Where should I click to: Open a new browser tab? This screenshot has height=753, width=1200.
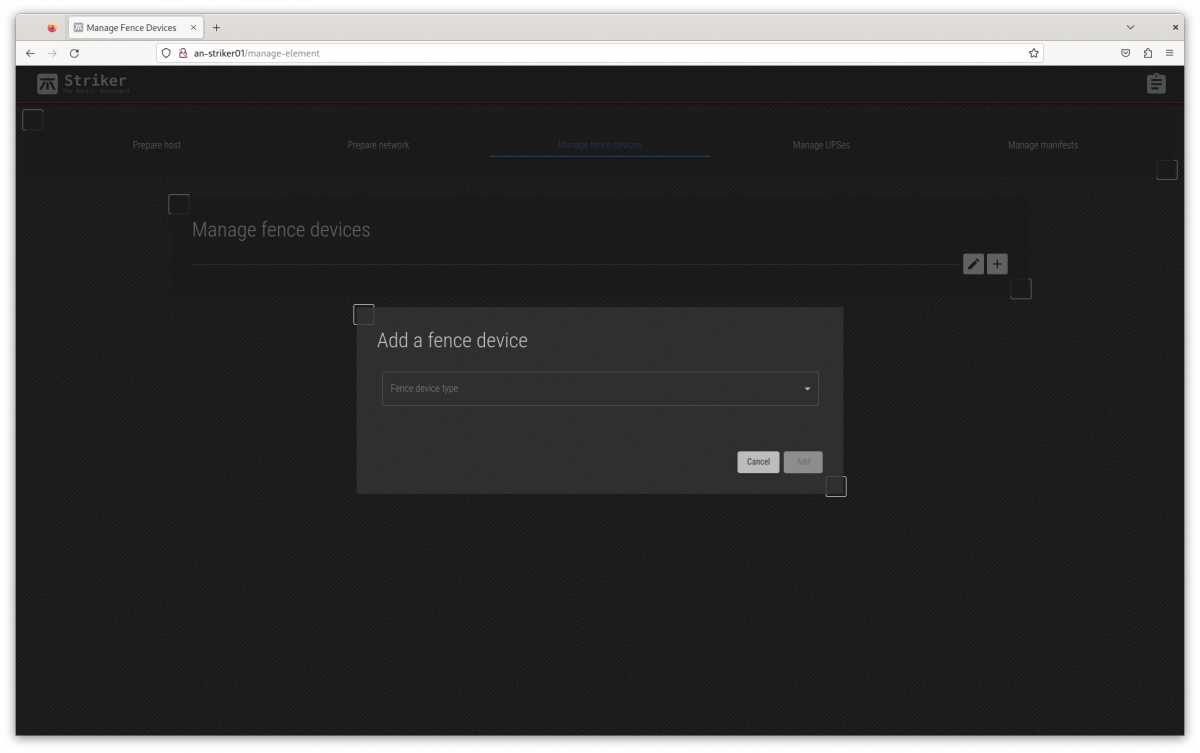(x=216, y=28)
